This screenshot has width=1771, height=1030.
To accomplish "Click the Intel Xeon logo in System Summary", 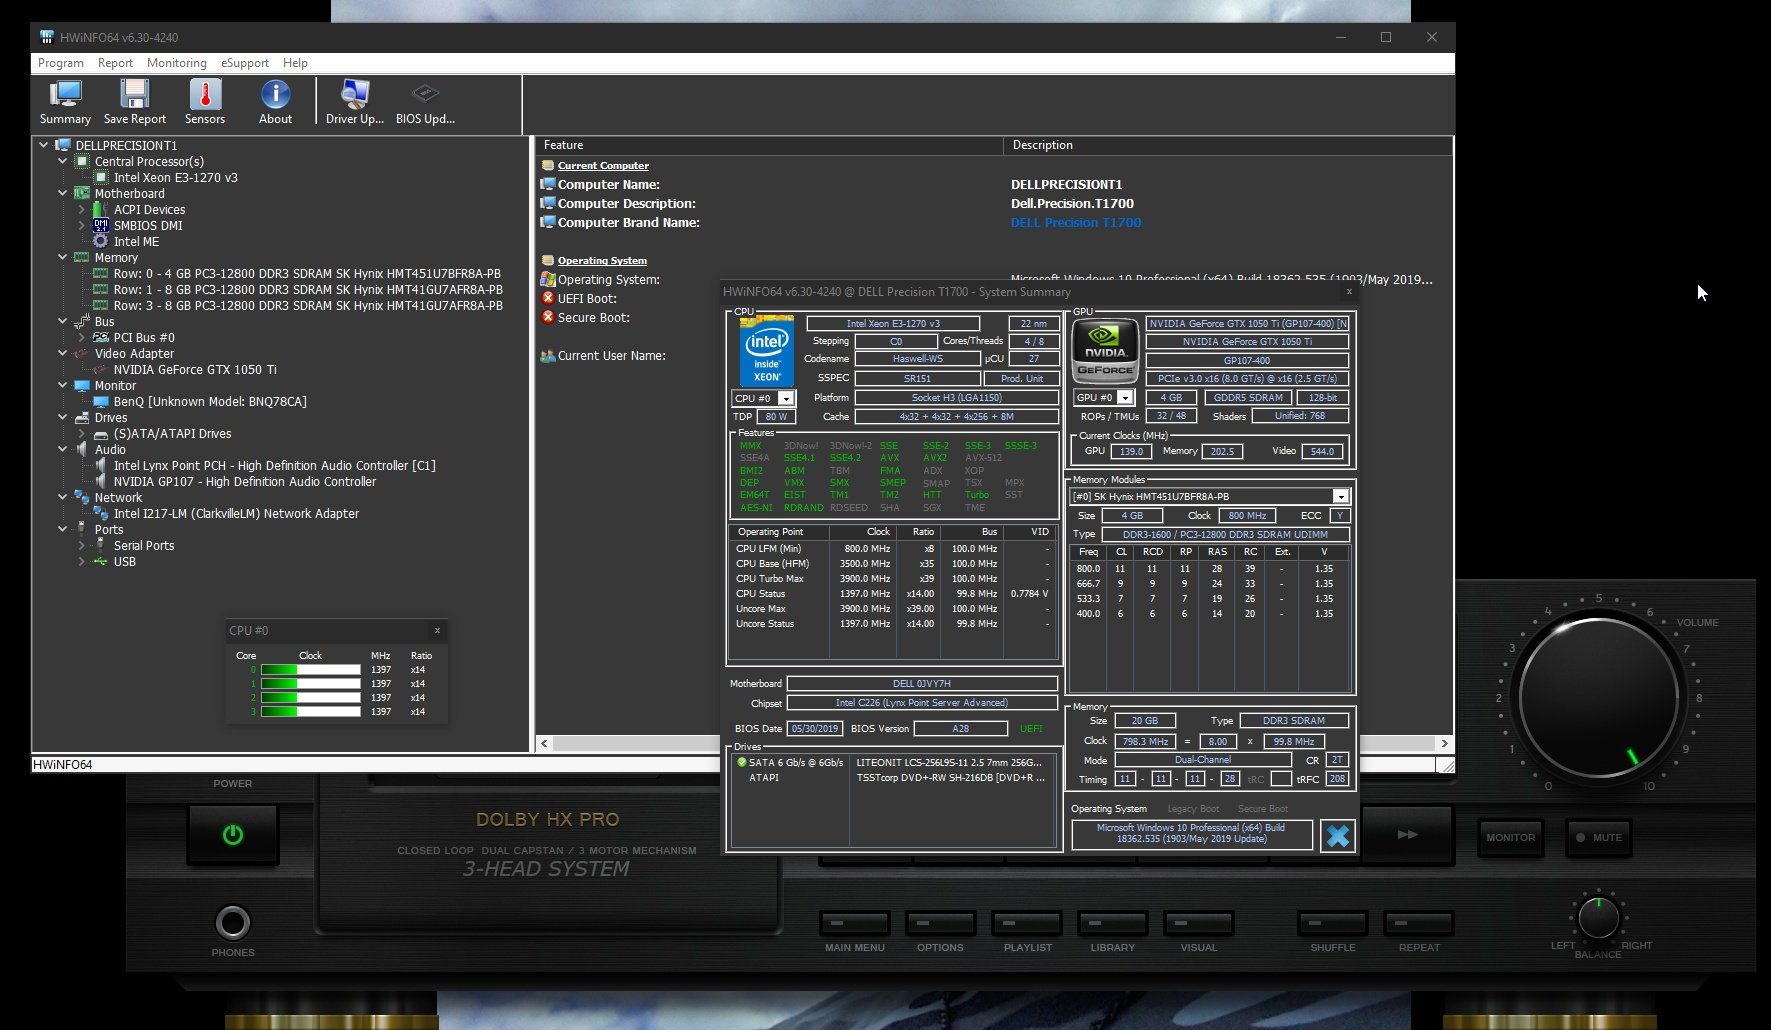I will coord(767,351).
